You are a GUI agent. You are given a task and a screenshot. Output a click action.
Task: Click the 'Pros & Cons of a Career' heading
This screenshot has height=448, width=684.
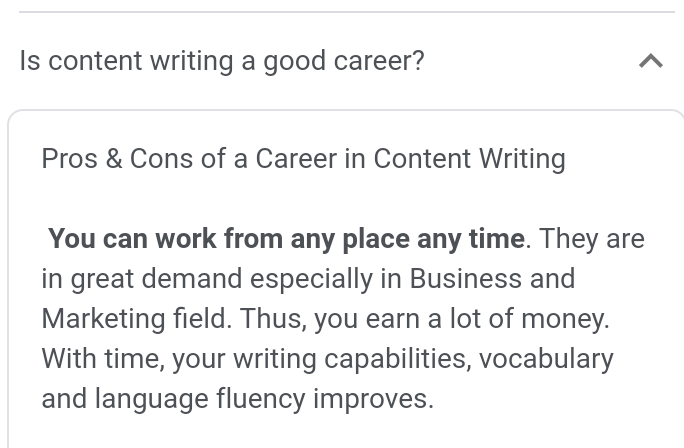[304, 159]
